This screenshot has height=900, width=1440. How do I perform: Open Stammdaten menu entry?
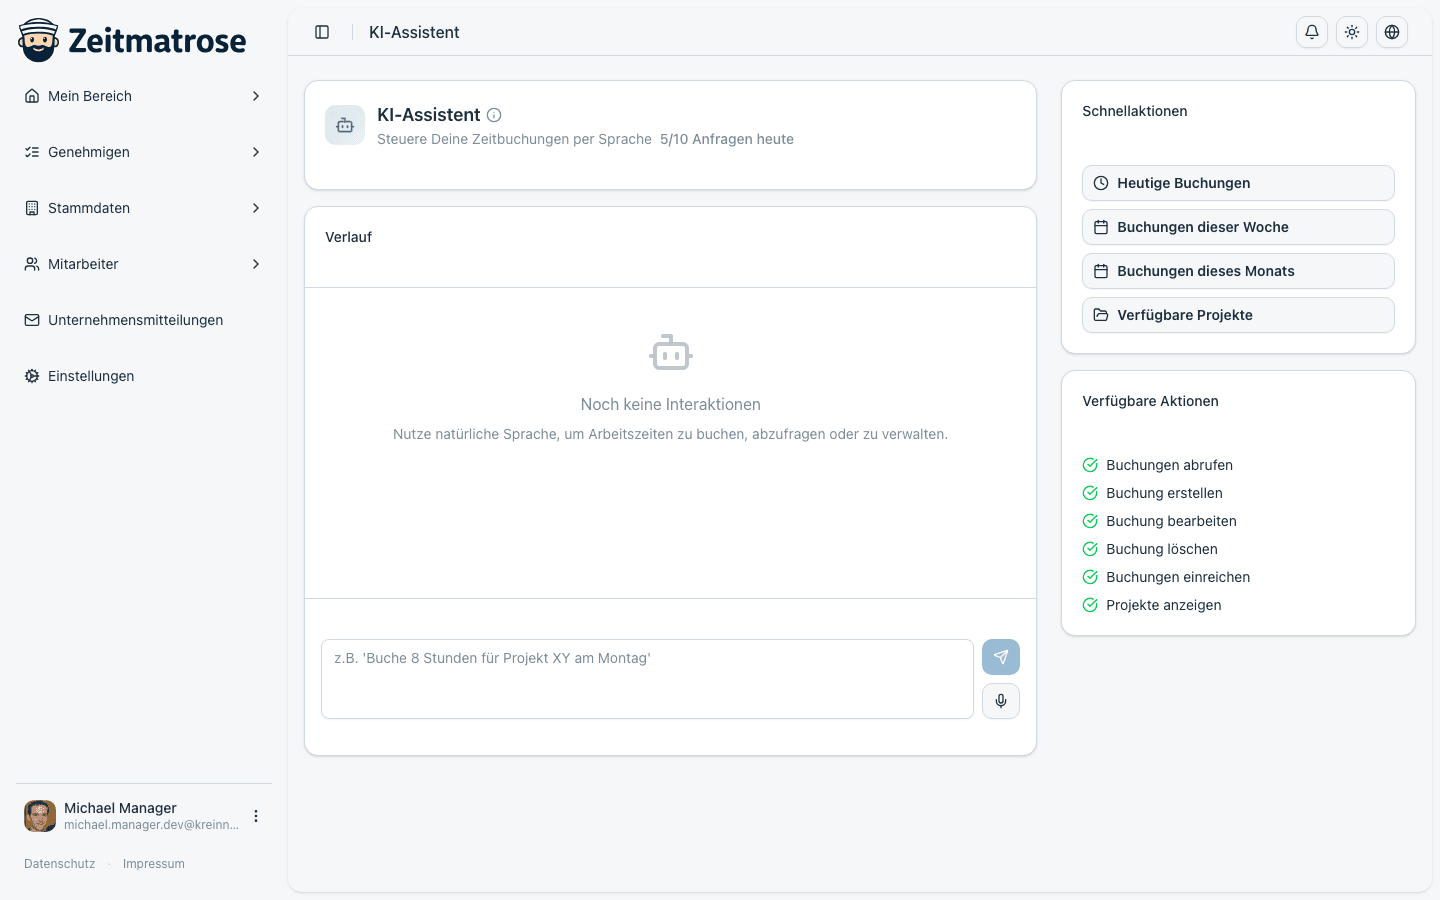pos(144,208)
